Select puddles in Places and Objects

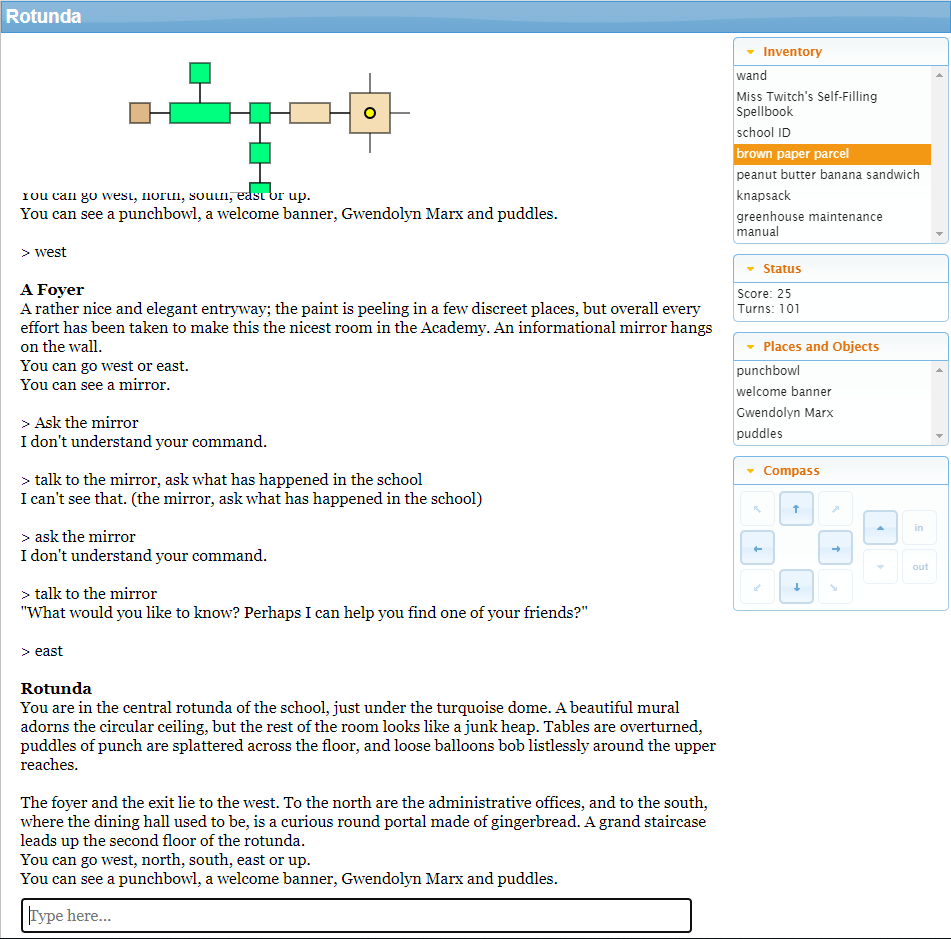pyautogui.click(x=832, y=434)
